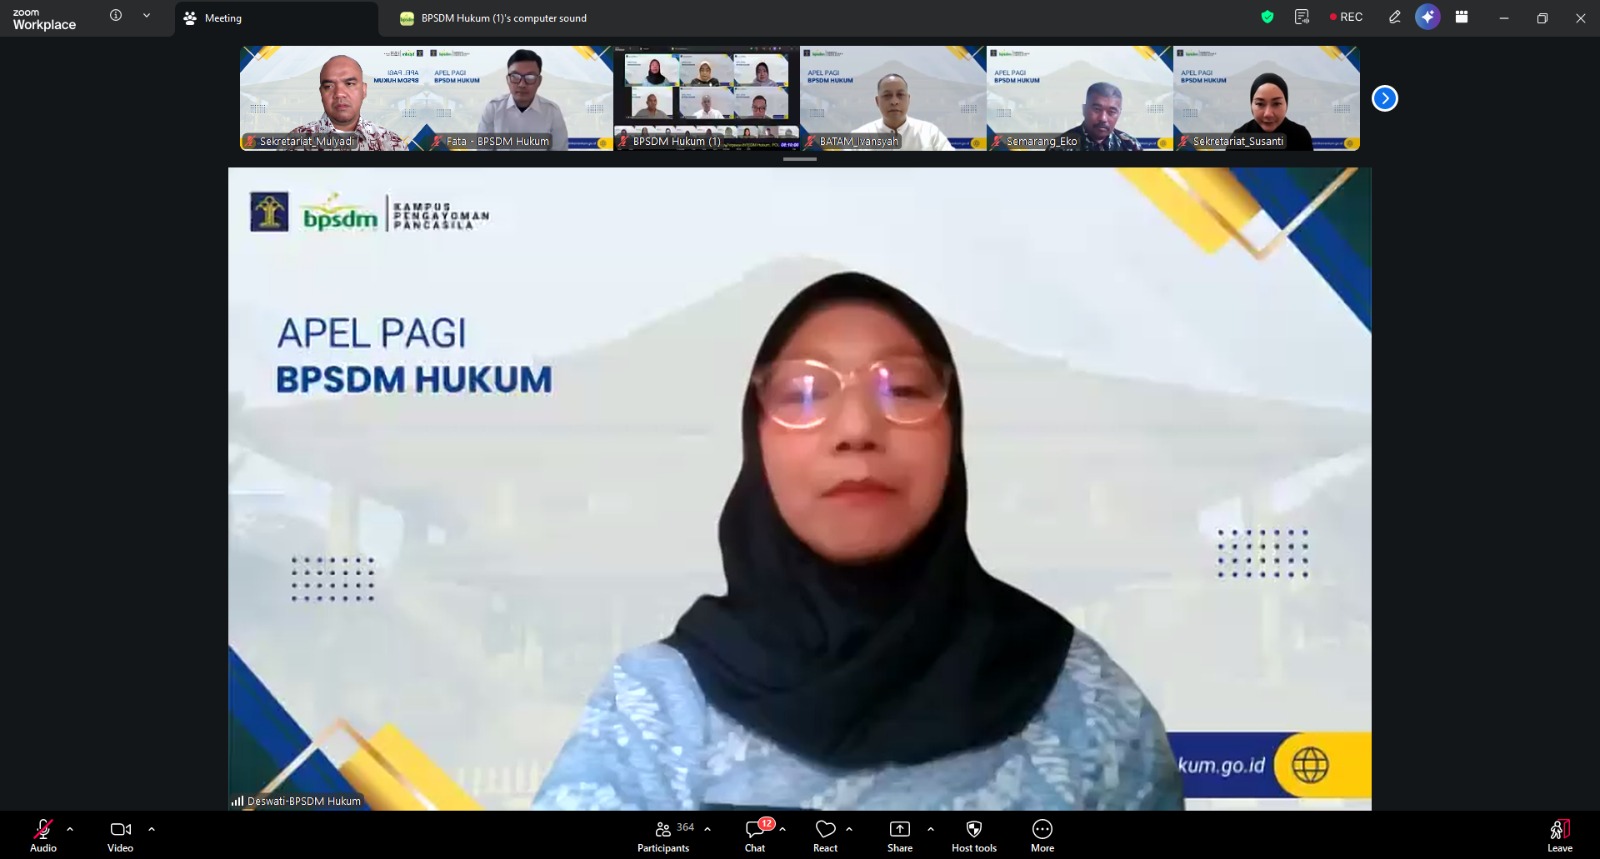Toggle camera with the Video button
This screenshot has width=1600, height=859.
click(x=120, y=835)
